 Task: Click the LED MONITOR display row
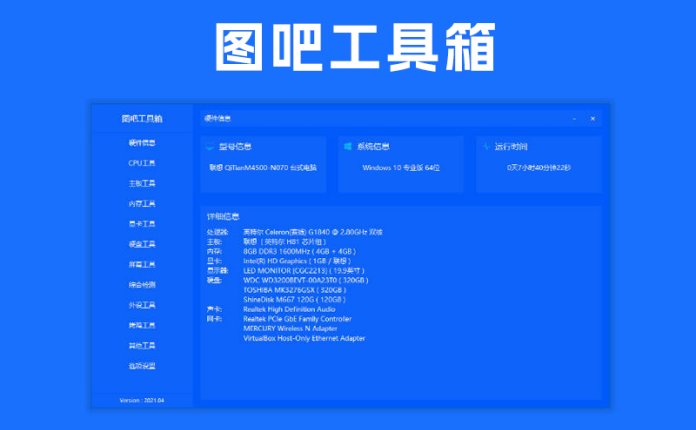coord(286,271)
